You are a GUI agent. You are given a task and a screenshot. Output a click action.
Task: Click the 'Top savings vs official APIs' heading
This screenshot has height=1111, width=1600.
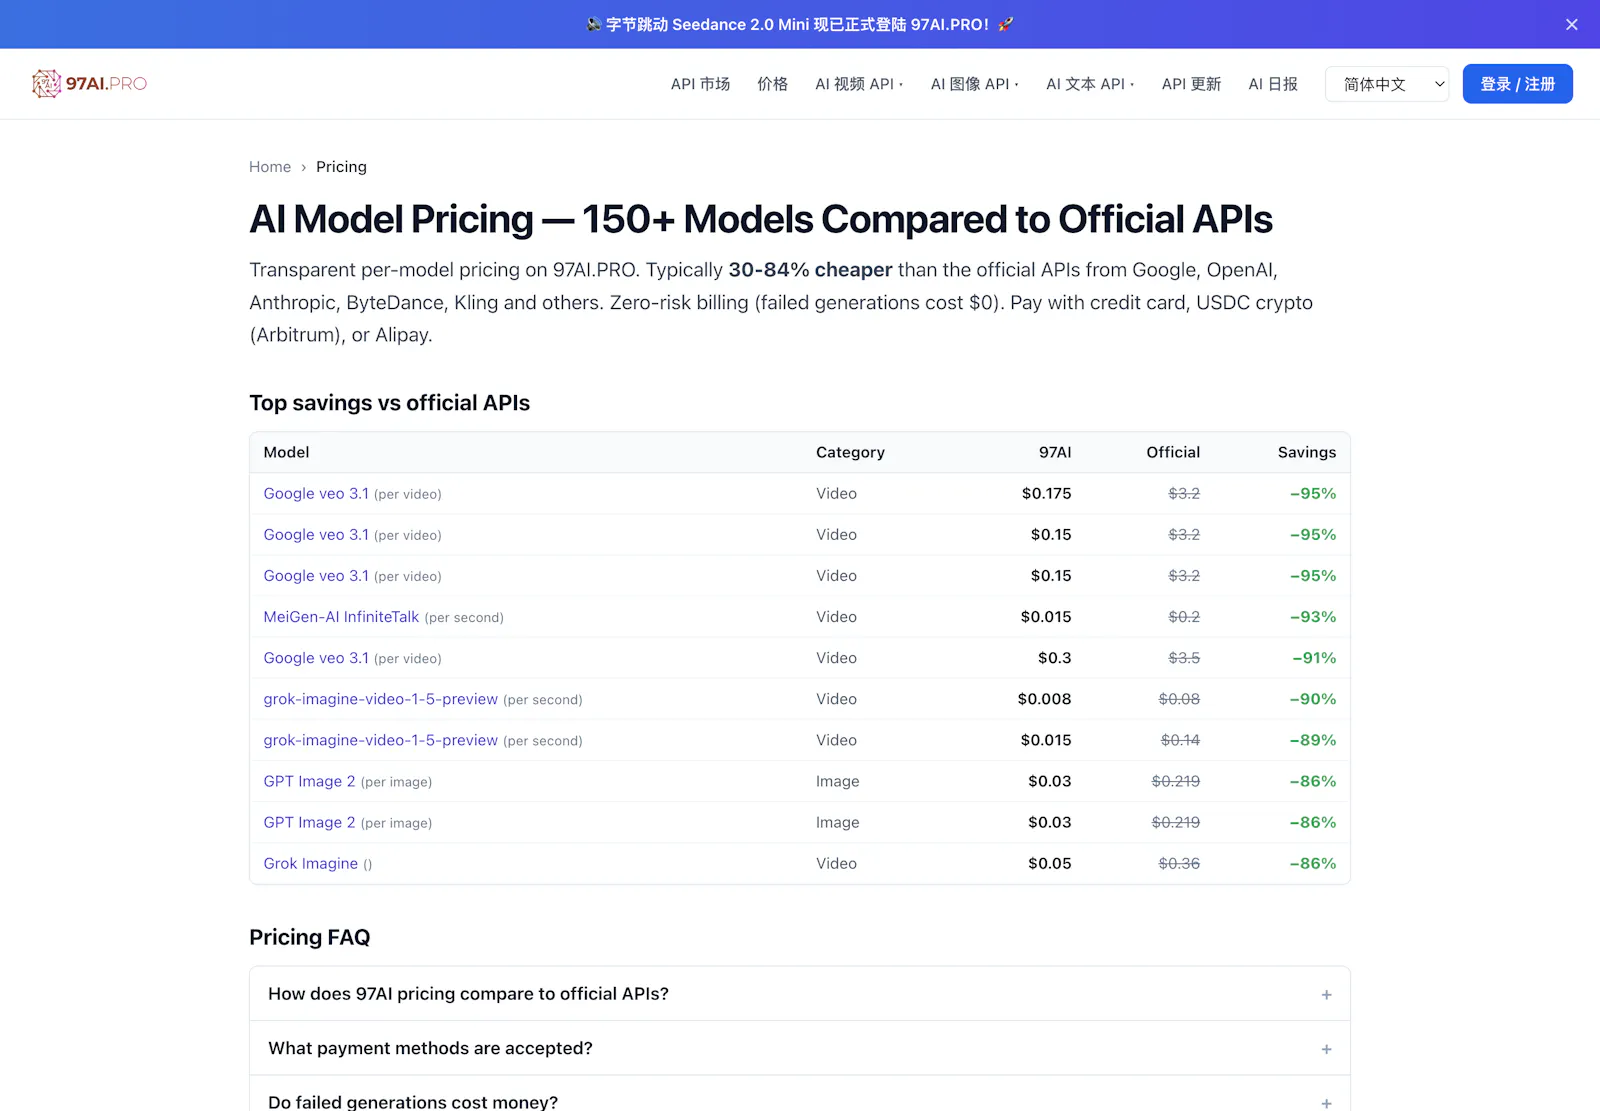[x=390, y=403]
